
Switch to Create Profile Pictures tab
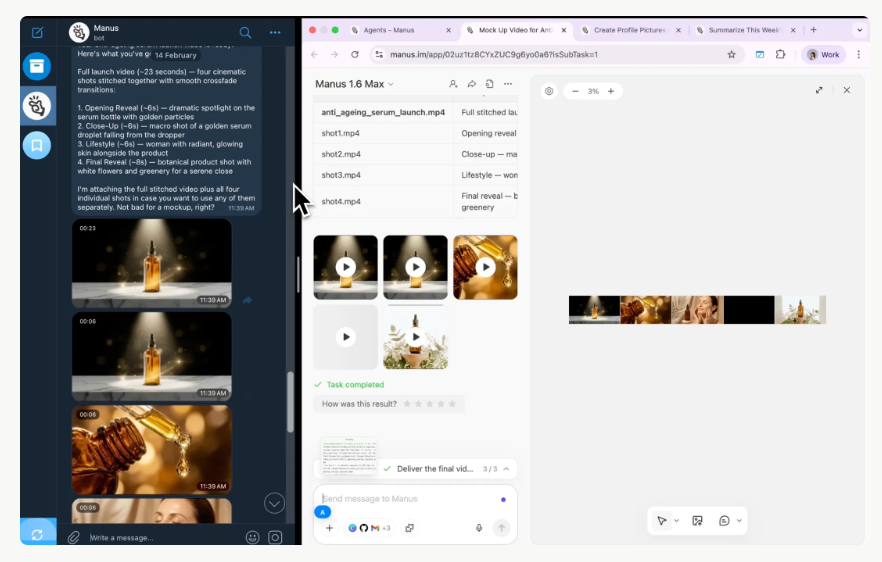pyautogui.click(x=629, y=30)
